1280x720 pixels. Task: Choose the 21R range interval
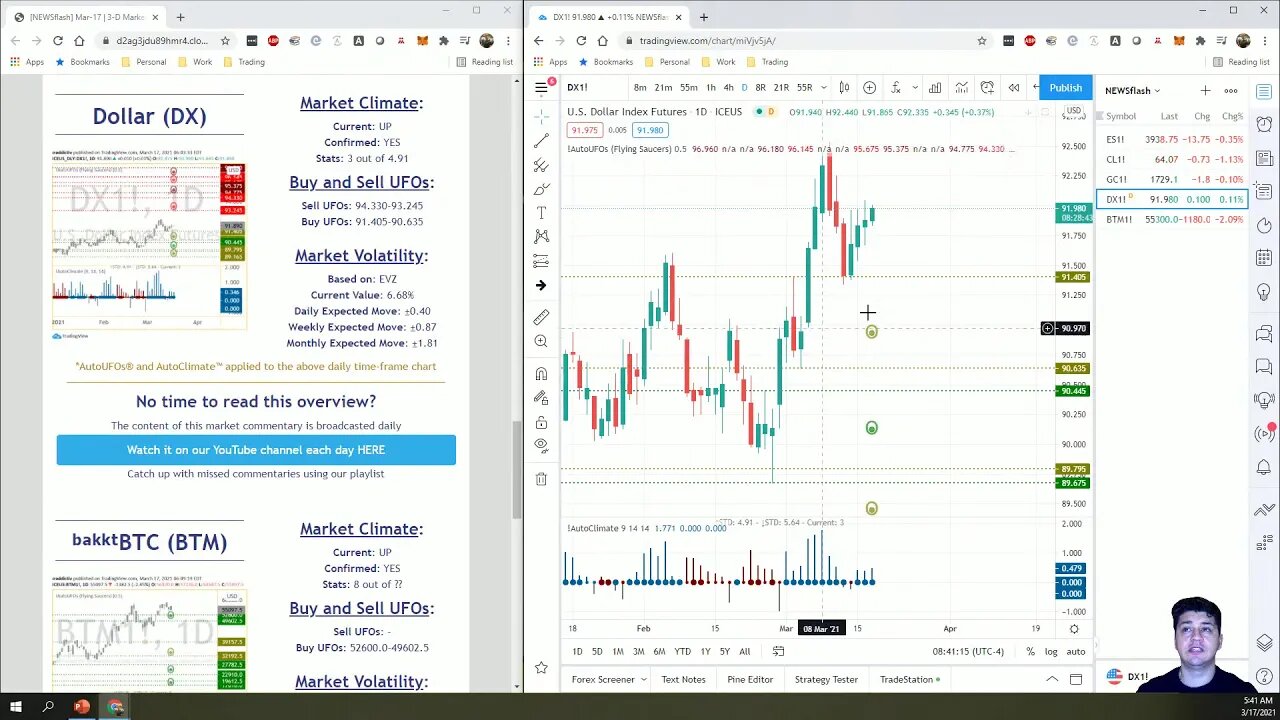pyautogui.click(x=781, y=88)
